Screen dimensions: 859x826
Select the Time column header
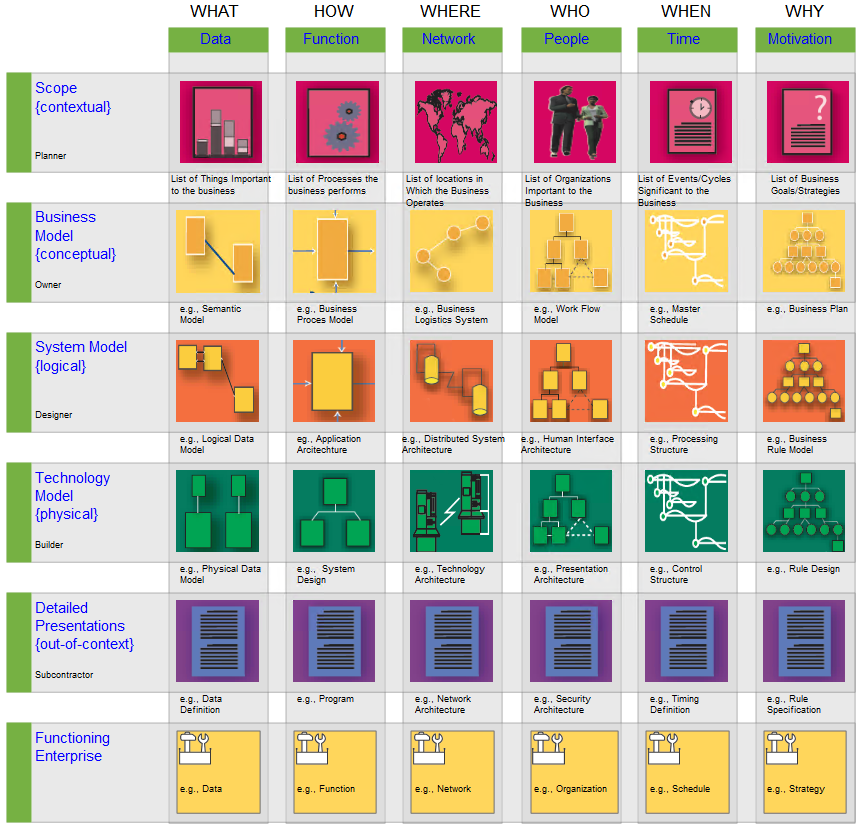coord(684,39)
